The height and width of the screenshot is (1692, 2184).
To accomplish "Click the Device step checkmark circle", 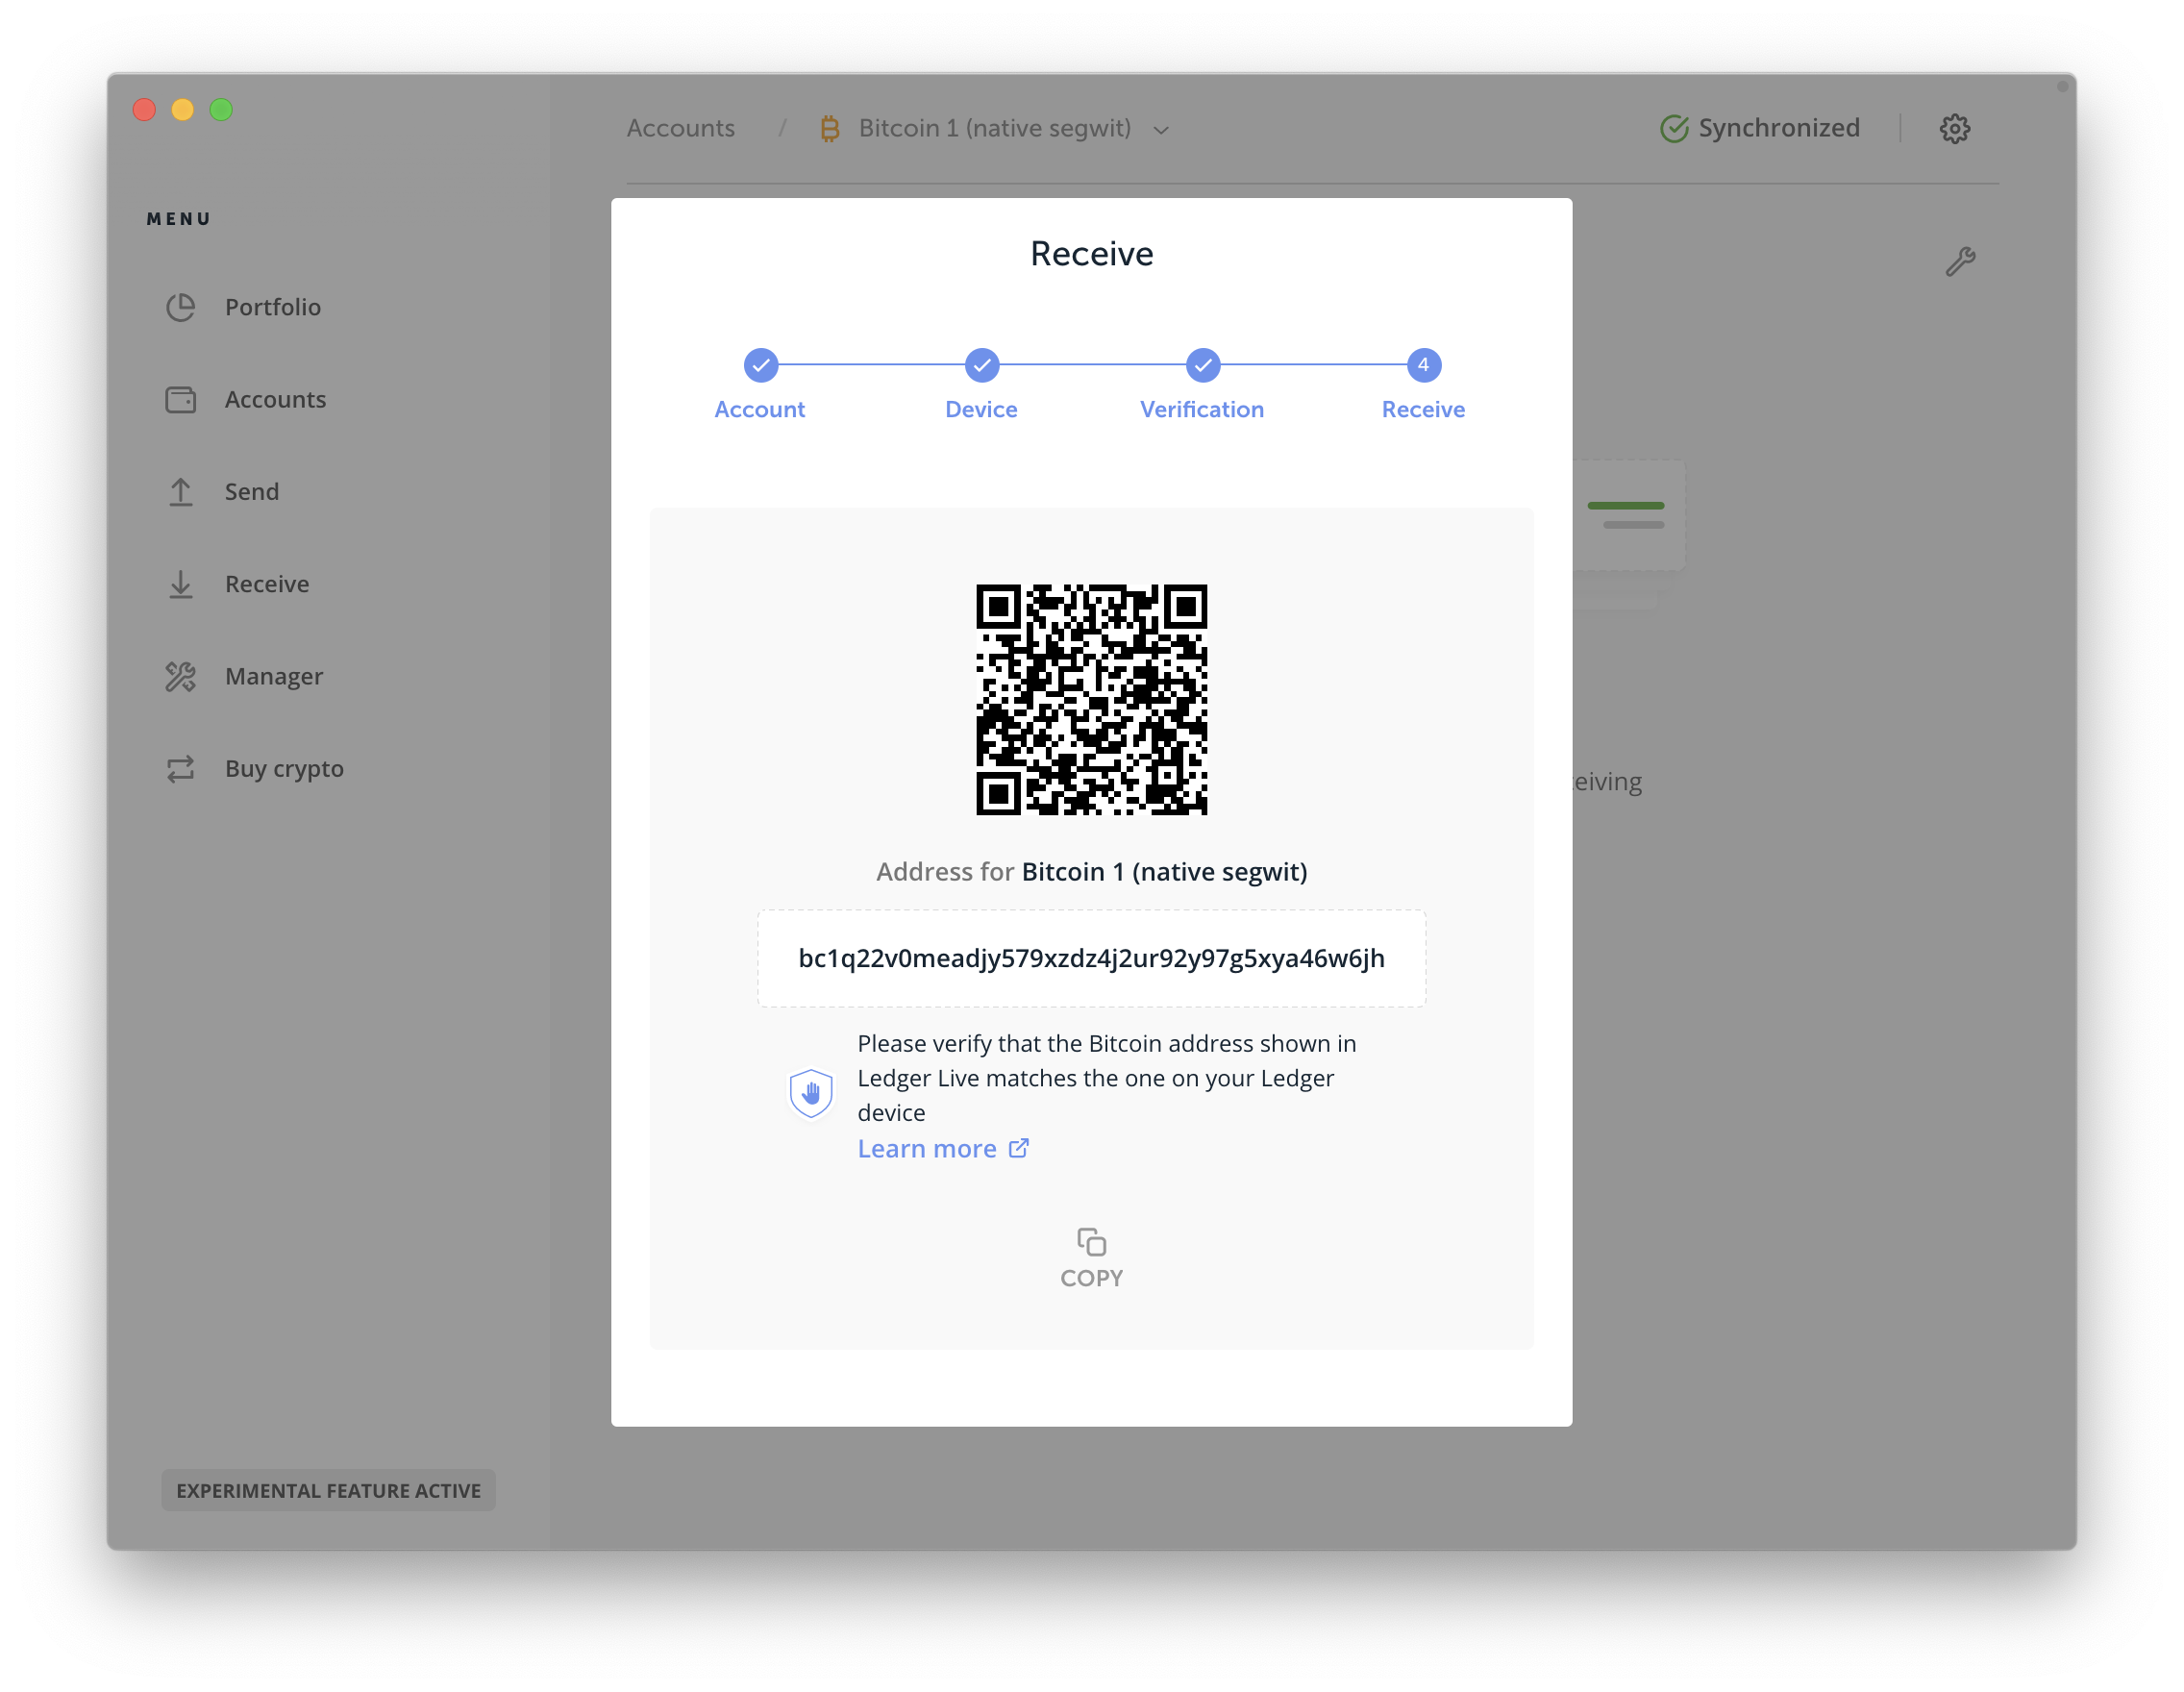I will [x=981, y=365].
